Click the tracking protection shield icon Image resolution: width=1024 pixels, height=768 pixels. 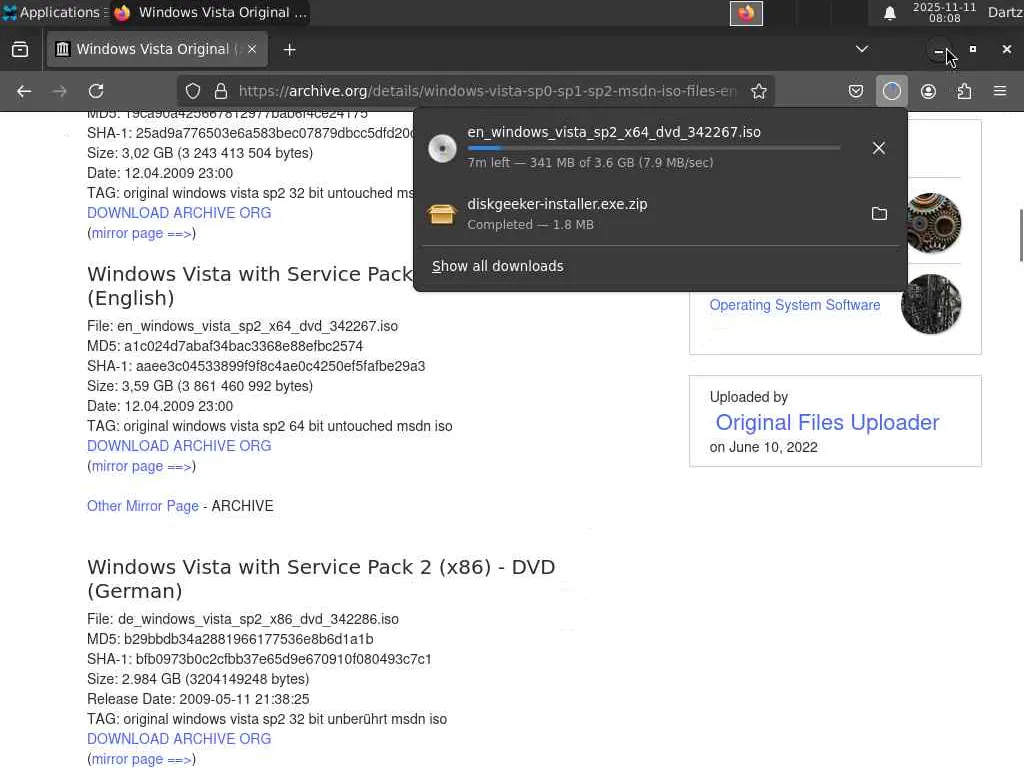click(x=193, y=91)
